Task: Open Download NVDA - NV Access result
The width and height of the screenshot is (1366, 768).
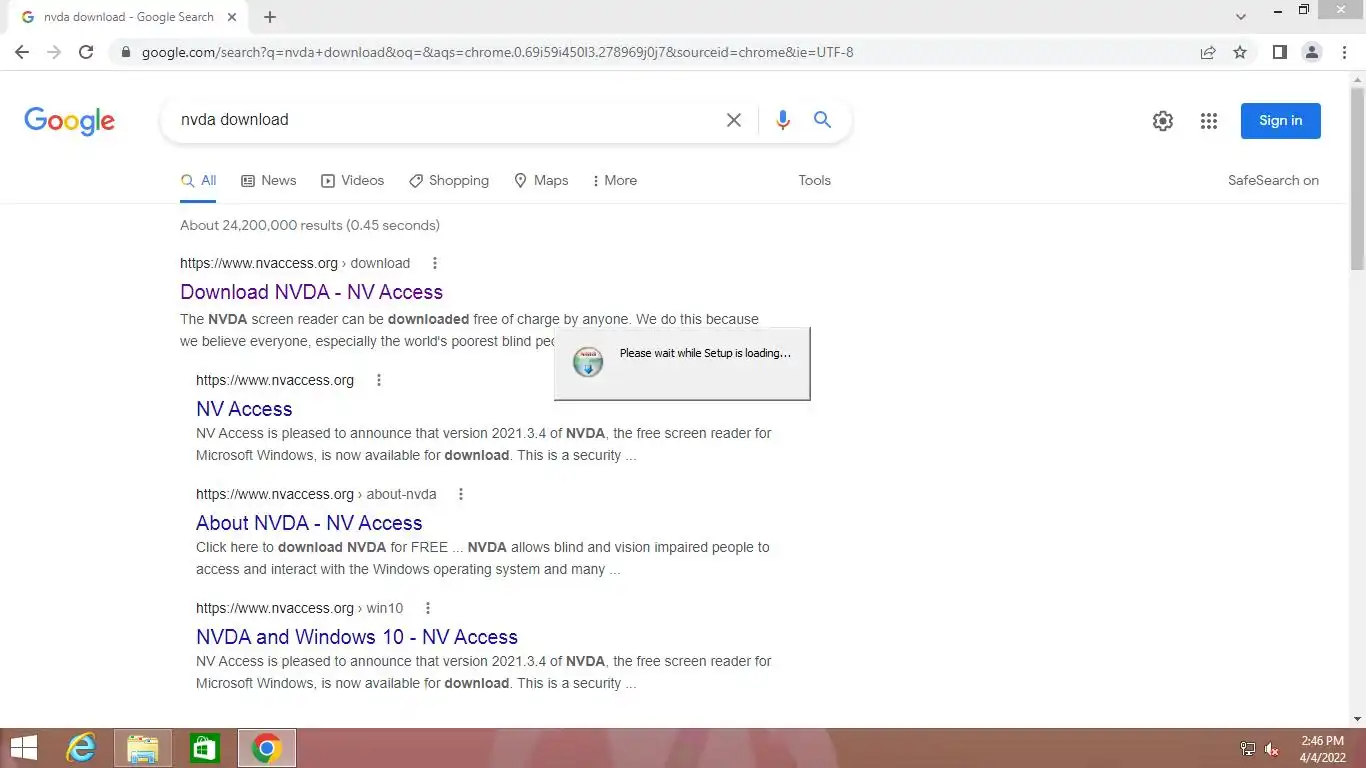Action: [311, 292]
